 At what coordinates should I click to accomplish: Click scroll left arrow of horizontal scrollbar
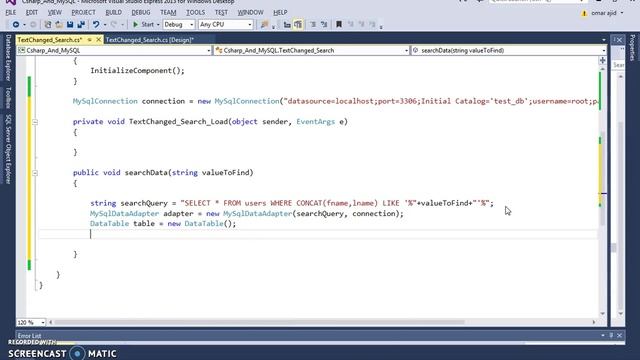click(x=51, y=322)
